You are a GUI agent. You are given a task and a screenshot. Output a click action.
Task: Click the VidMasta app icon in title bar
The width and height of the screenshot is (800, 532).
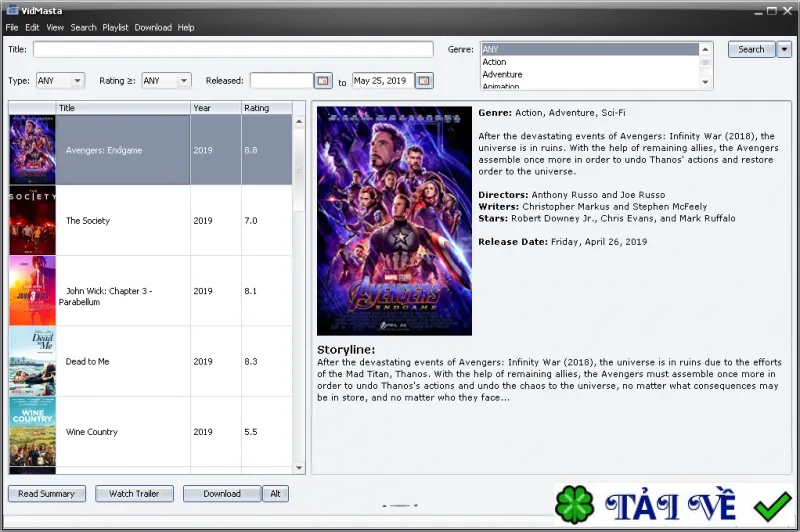(x=12, y=10)
